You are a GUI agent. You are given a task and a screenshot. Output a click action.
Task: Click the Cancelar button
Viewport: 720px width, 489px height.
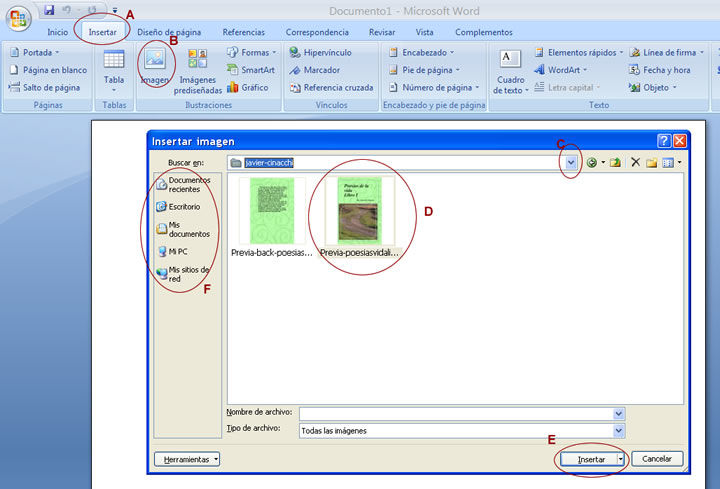point(657,459)
